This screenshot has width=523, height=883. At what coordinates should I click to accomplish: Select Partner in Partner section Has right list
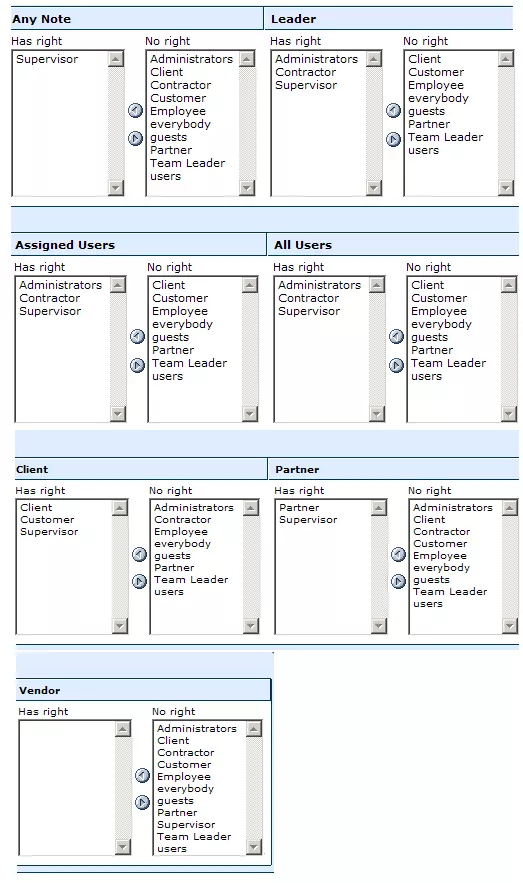click(x=299, y=507)
